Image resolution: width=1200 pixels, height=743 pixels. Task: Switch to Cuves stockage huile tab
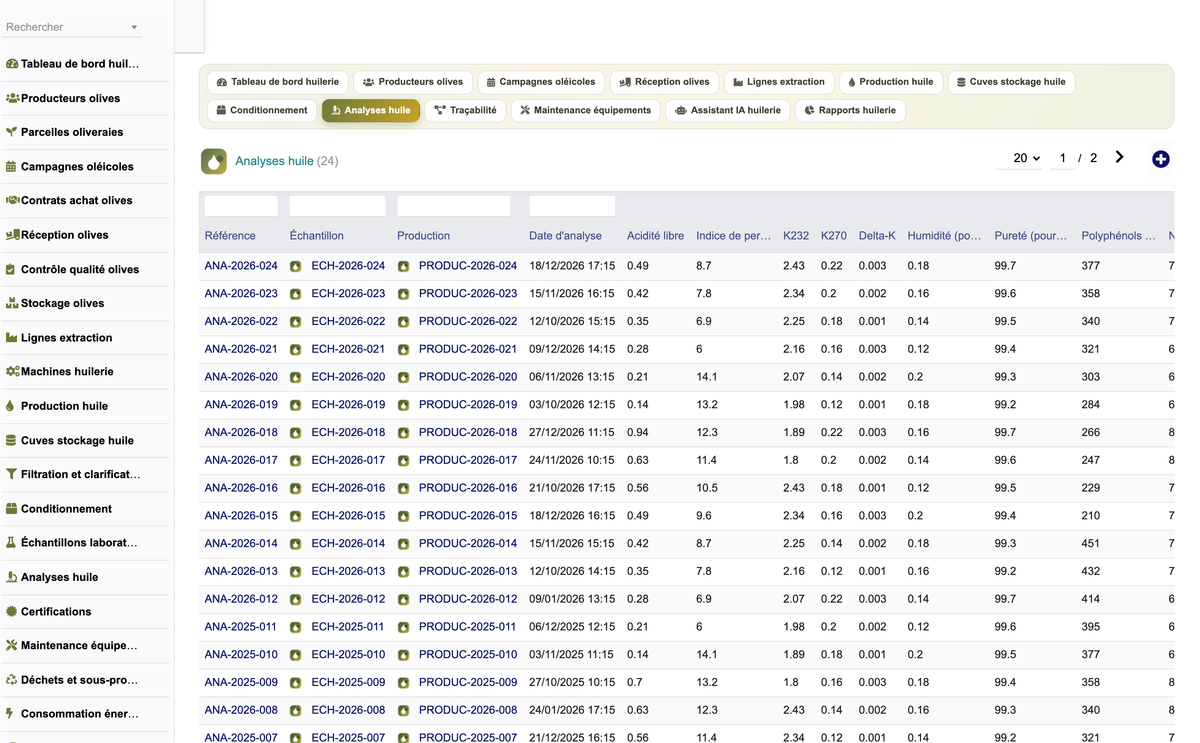1011,82
